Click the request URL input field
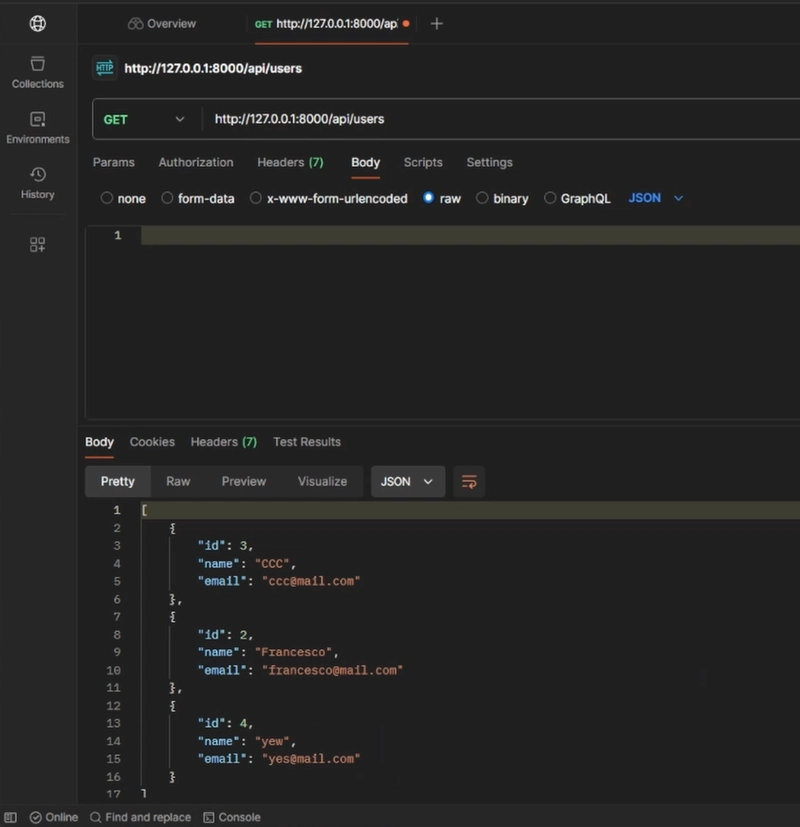The height and width of the screenshot is (827, 800). (x=501, y=119)
